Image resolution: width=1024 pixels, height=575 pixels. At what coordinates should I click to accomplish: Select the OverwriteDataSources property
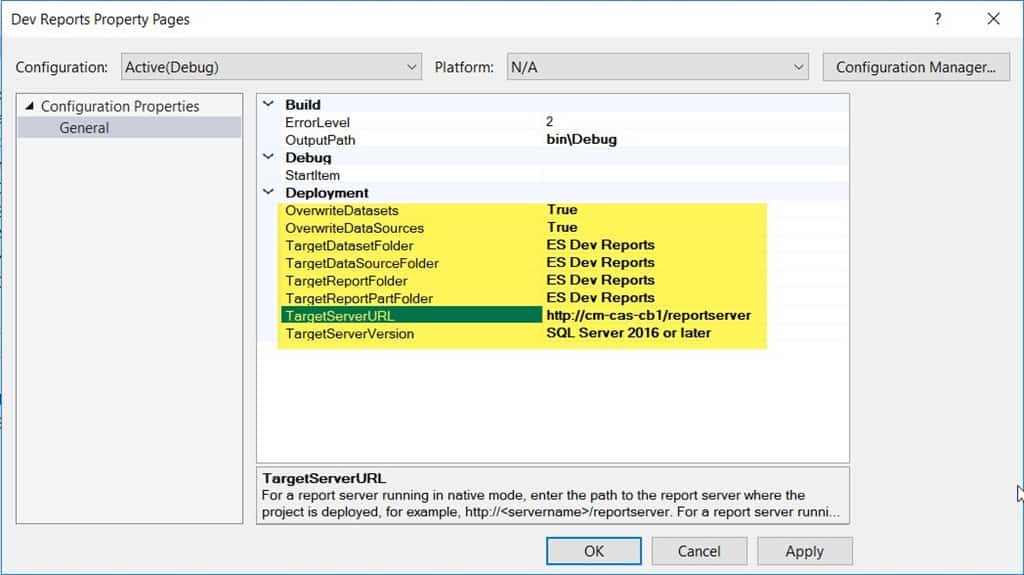point(354,228)
